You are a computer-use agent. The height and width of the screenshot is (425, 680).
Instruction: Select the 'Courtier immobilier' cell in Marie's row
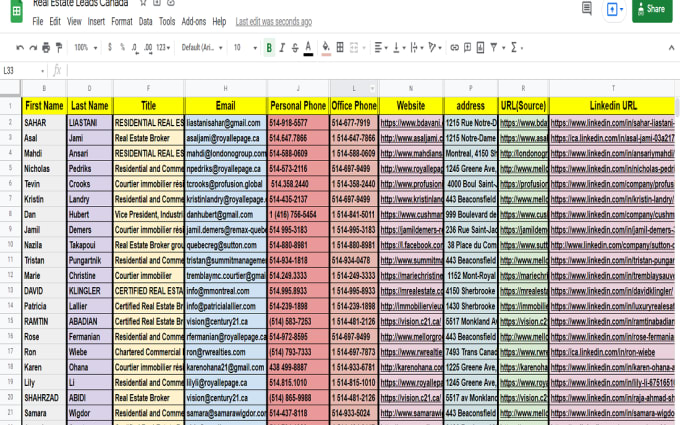pos(148,276)
